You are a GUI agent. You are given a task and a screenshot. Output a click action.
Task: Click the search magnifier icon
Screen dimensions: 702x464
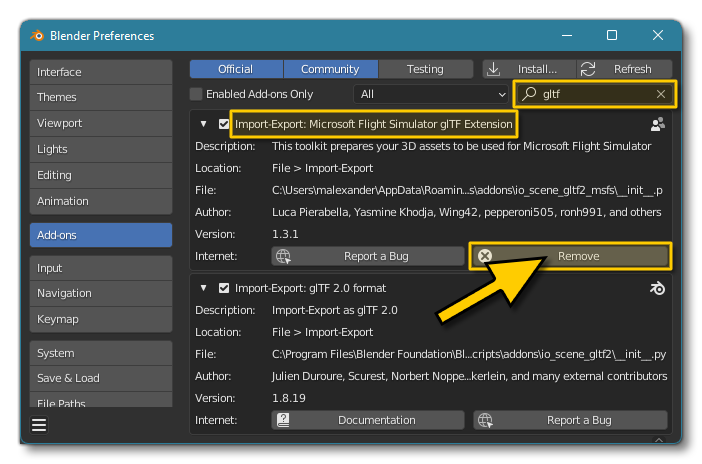tap(529, 94)
